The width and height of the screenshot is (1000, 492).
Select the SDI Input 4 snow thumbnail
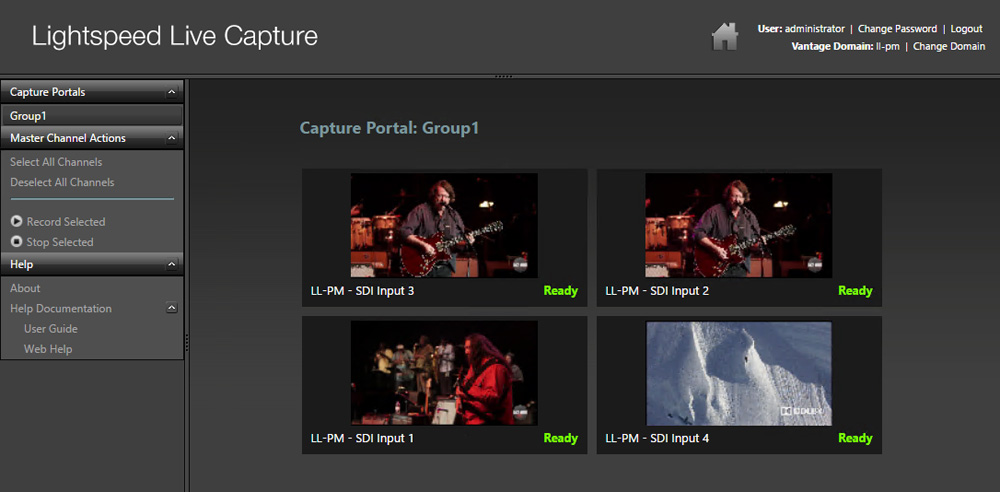[x=739, y=373]
